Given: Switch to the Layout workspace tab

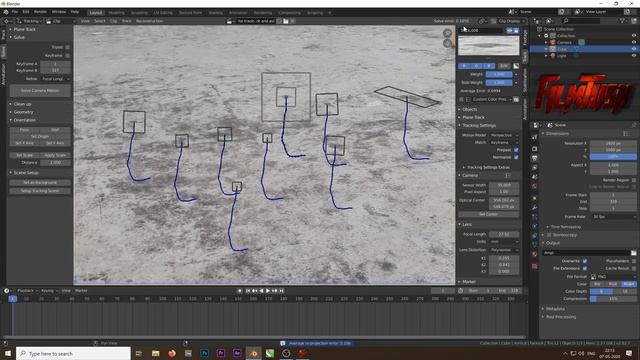Looking at the screenshot, I should click(96, 13).
